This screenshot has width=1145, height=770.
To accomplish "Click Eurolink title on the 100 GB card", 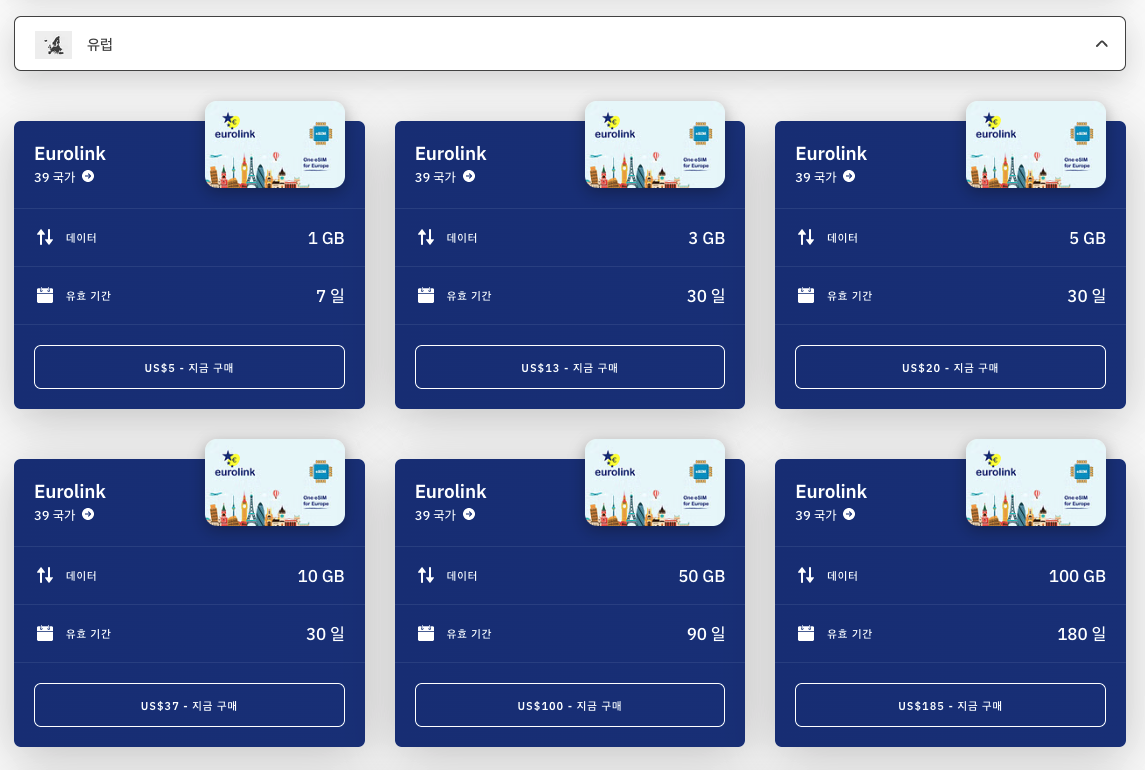I will 831,492.
